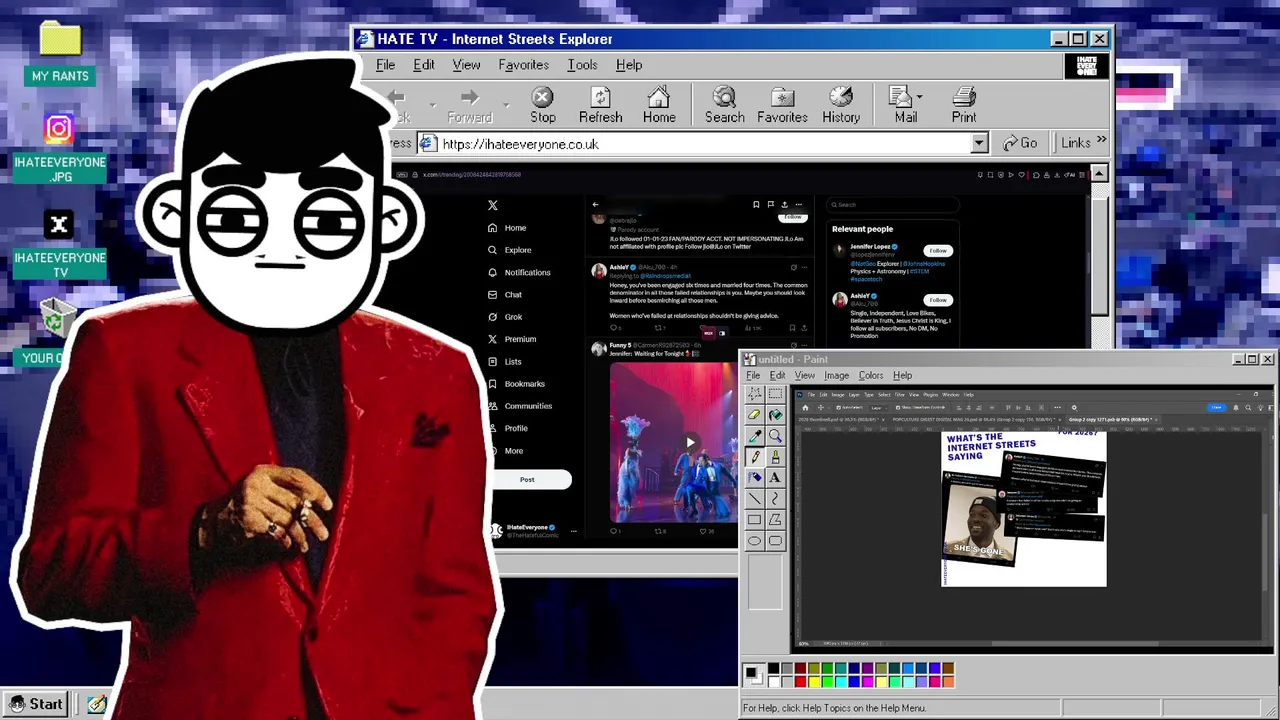Click the Go button by the address bar

1020,143
